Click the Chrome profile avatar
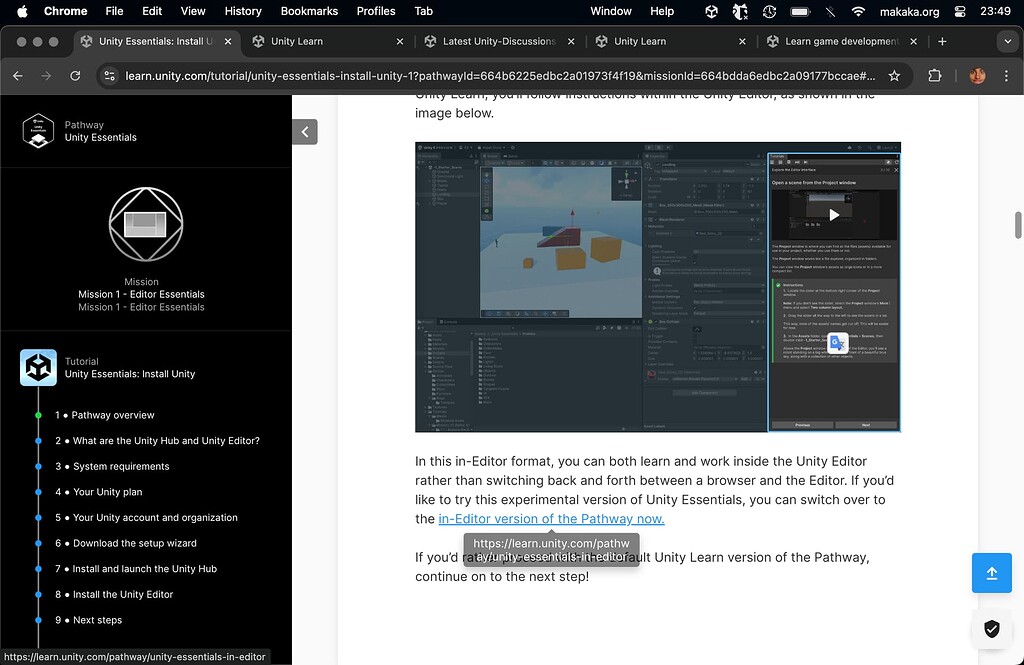The image size is (1024, 665). coord(977,75)
